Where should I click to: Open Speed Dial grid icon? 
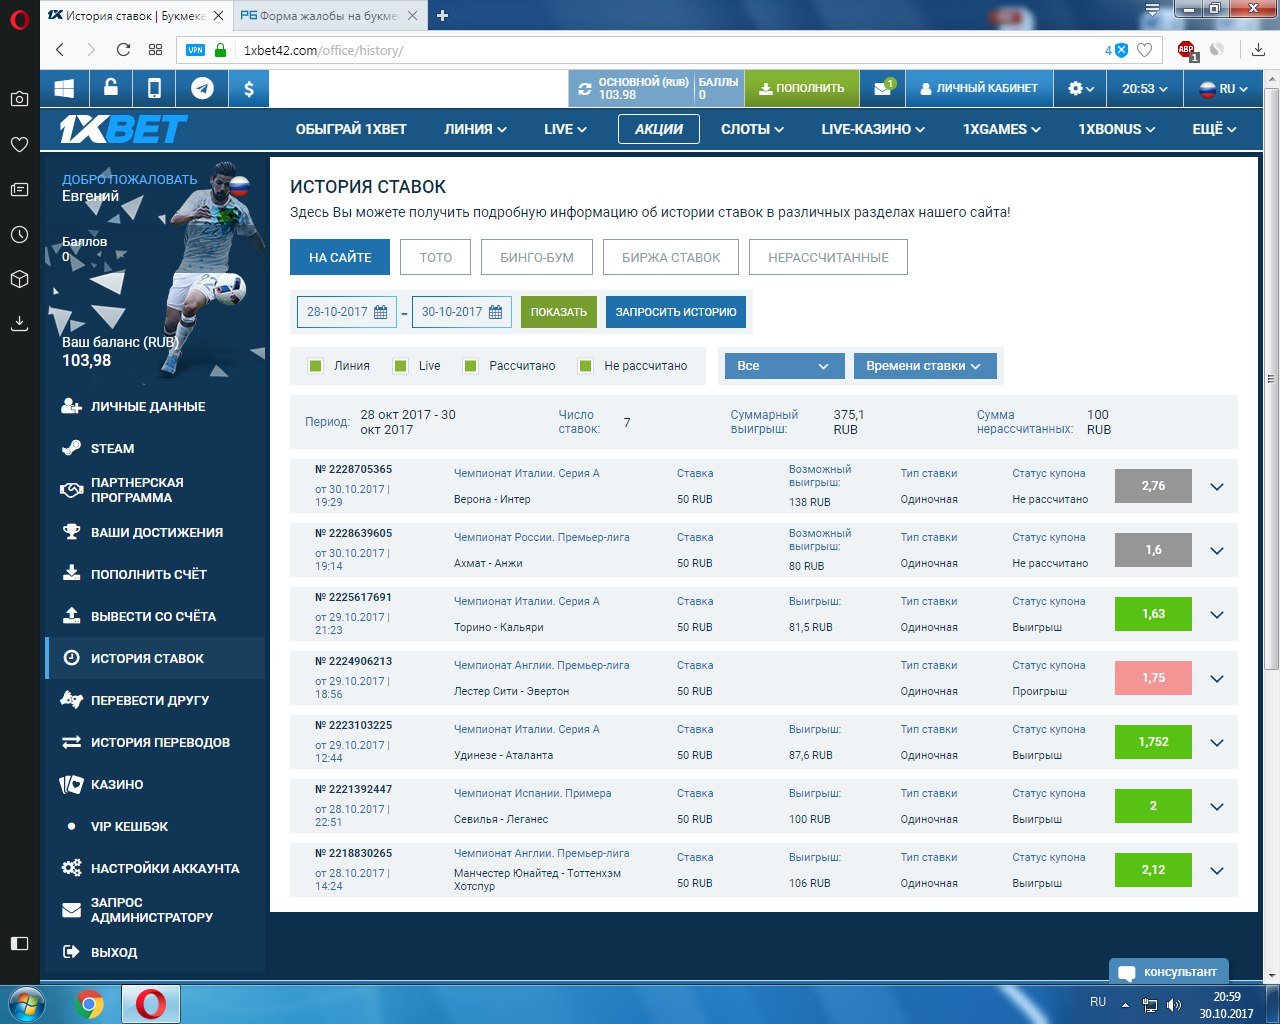click(155, 50)
